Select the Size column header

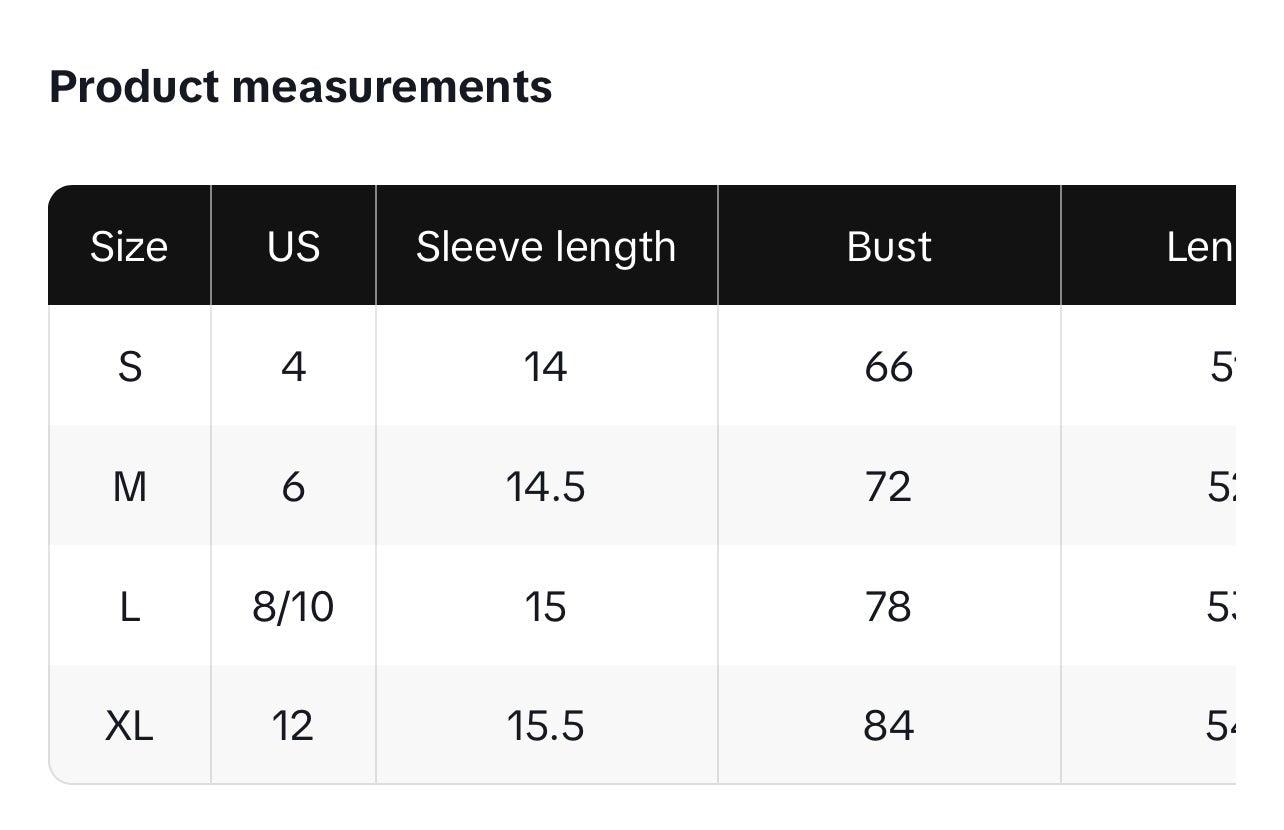click(129, 247)
